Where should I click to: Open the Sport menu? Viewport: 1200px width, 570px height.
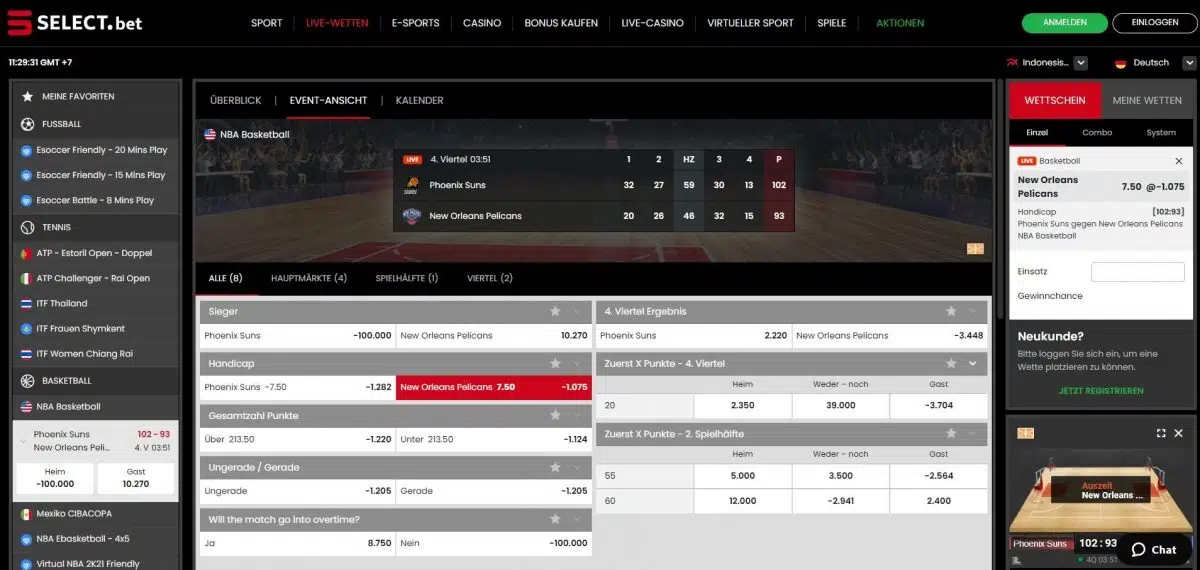(266, 23)
